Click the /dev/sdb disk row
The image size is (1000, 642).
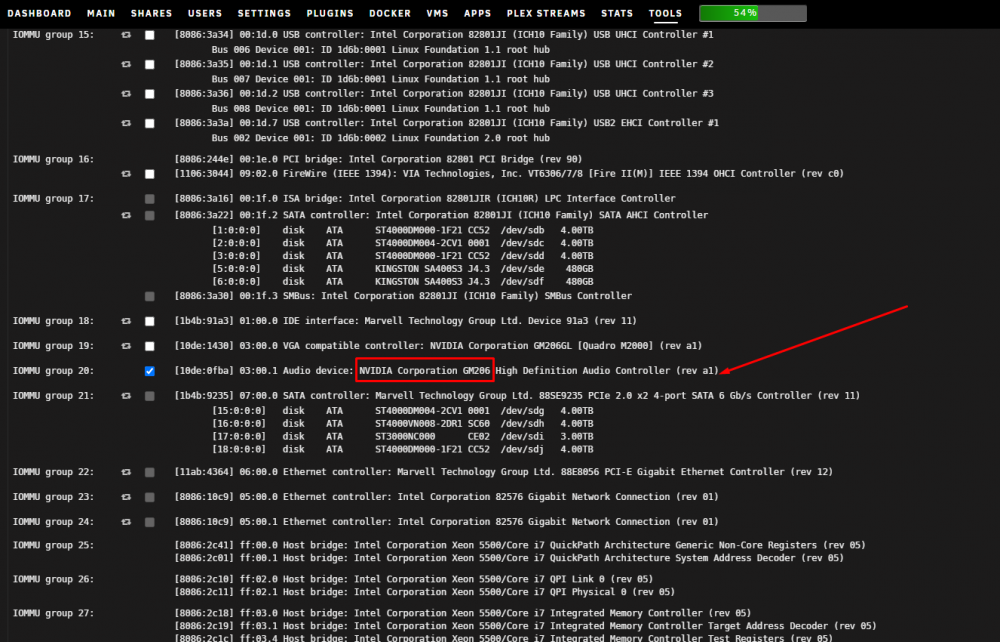tap(402, 230)
